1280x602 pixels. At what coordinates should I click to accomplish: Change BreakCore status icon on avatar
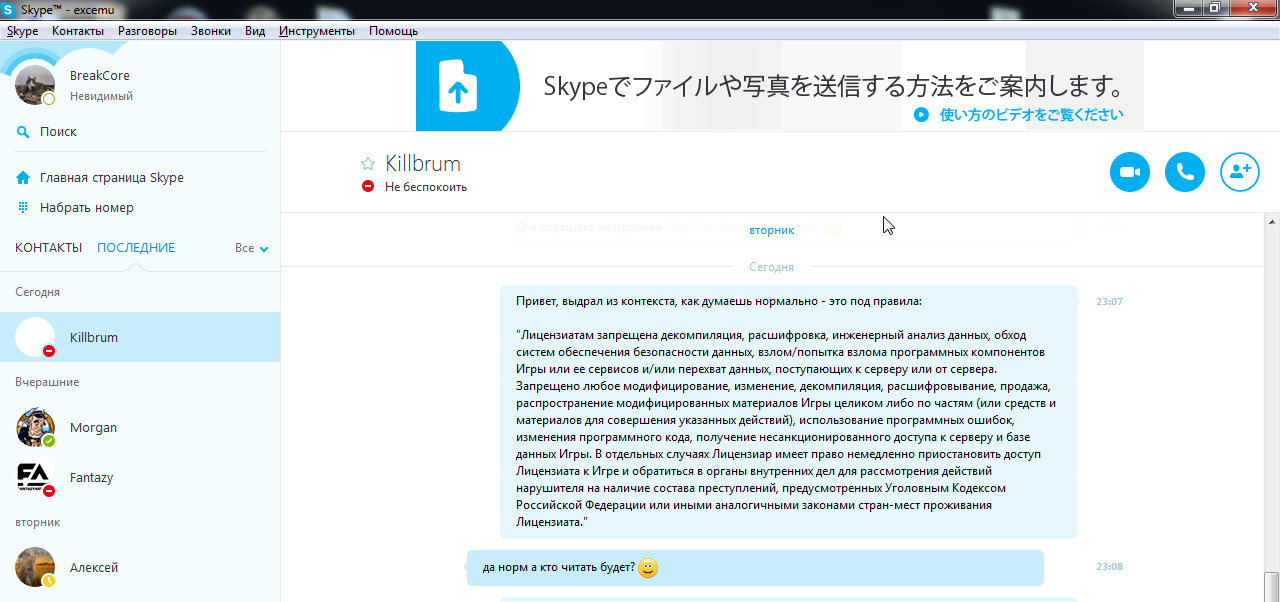click(x=49, y=99)
